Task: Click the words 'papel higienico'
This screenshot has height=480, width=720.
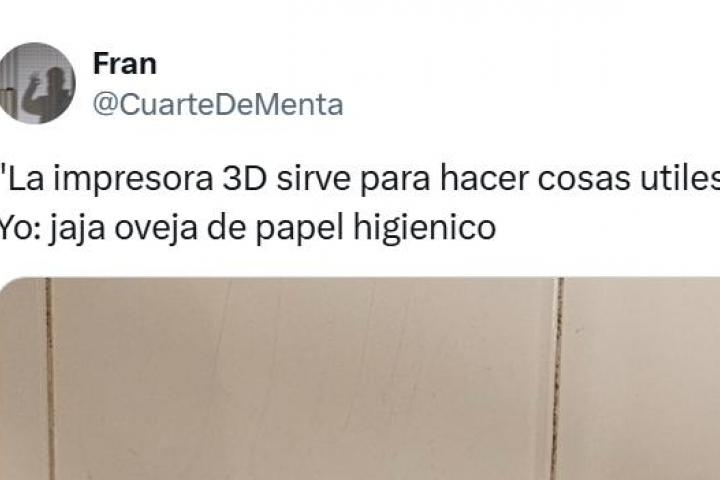Action: pos(376,227)
